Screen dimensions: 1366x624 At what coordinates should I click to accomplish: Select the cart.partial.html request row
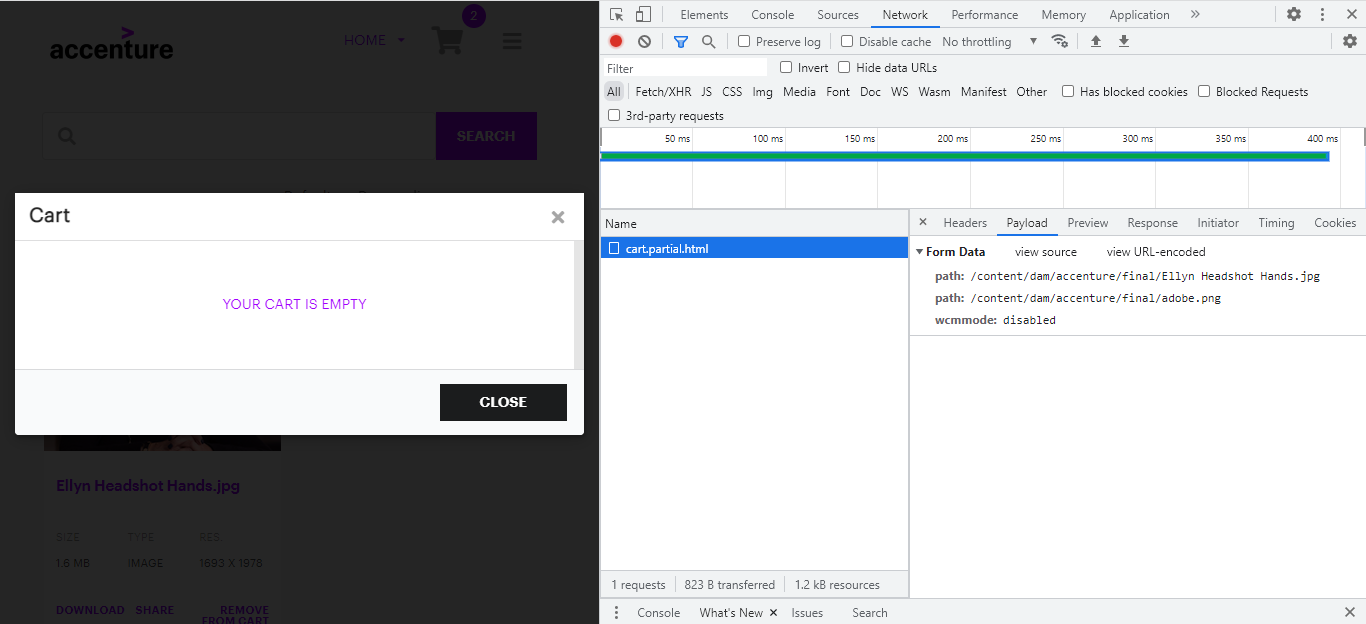tap(754, 248)
